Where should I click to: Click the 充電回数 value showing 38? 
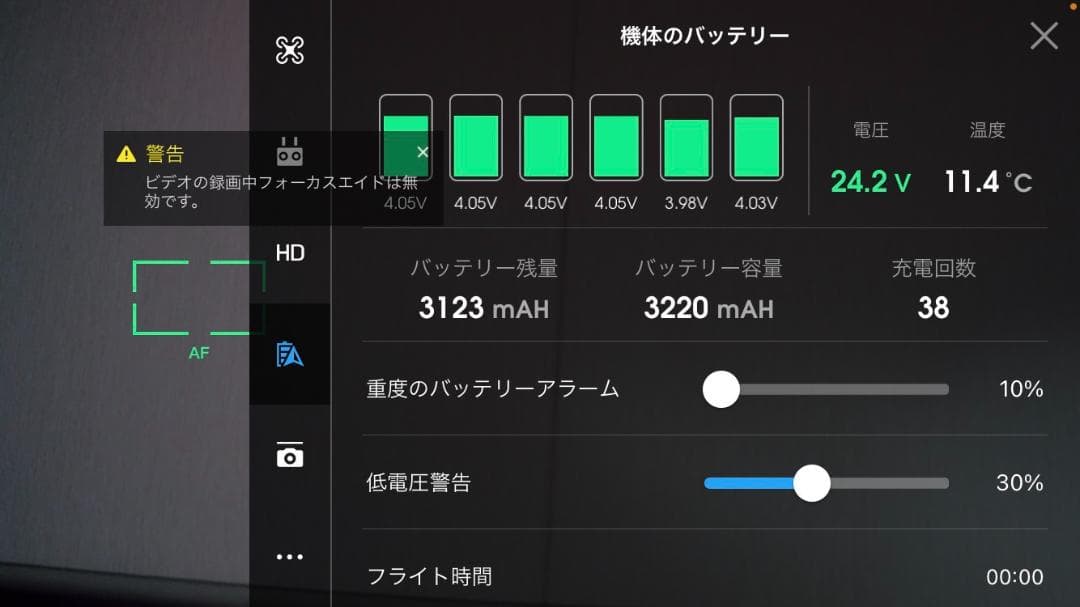(933, 309)
